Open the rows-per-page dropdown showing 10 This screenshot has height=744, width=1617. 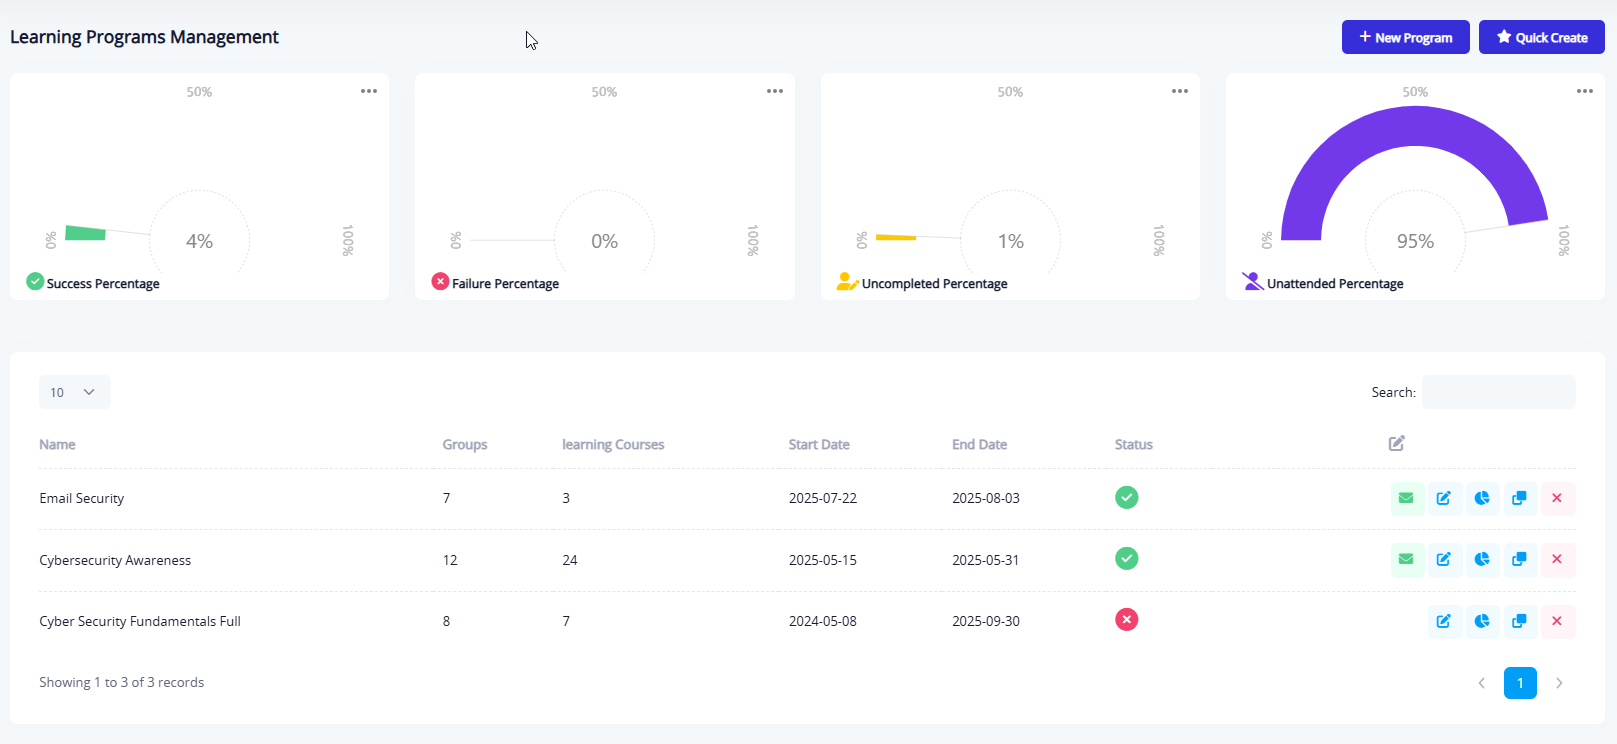click(74, 392)
